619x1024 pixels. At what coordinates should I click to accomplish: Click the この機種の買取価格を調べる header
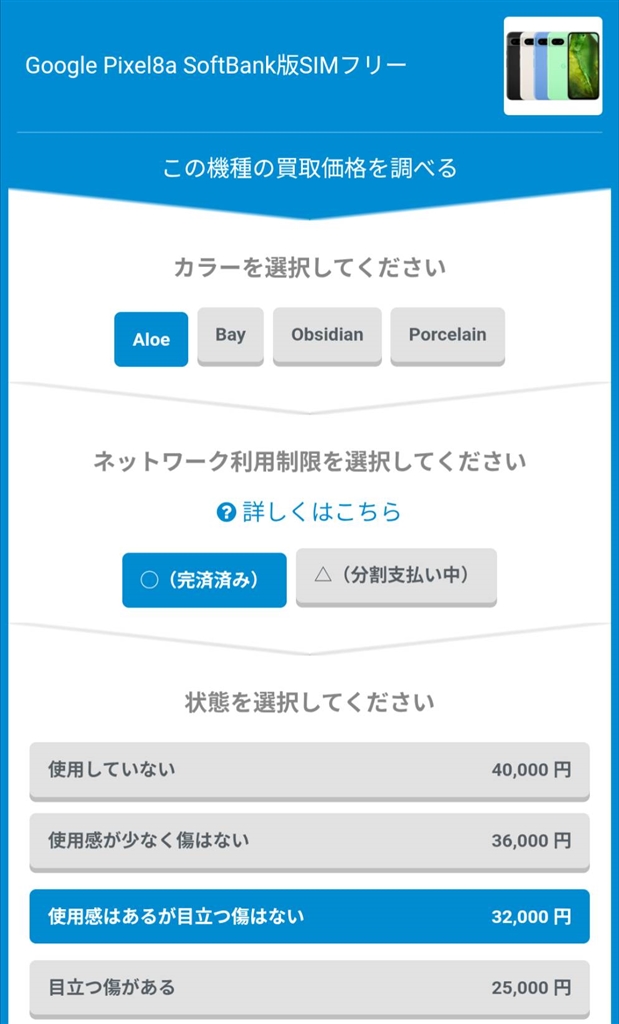tap(309, 168)
